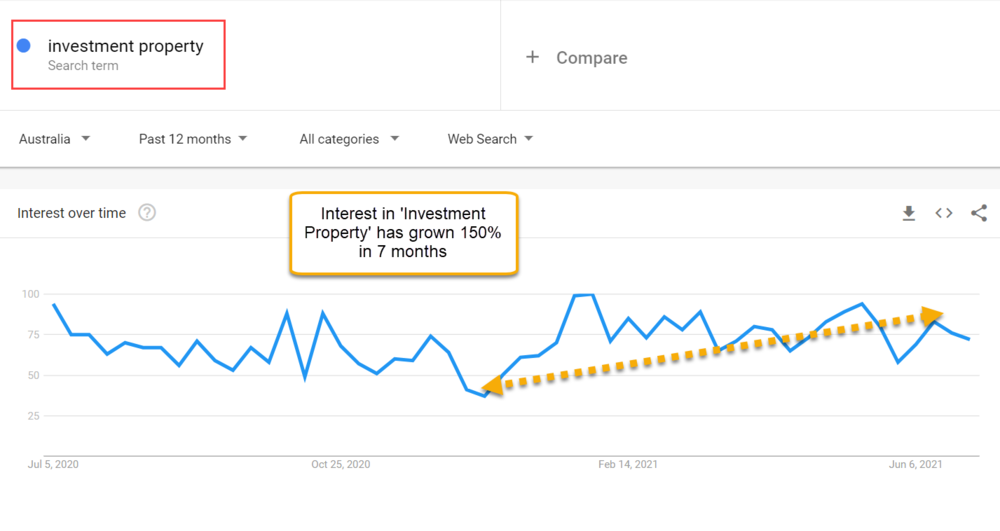Select the Jul 5, 2020 axis label

(x=53, y=464)
